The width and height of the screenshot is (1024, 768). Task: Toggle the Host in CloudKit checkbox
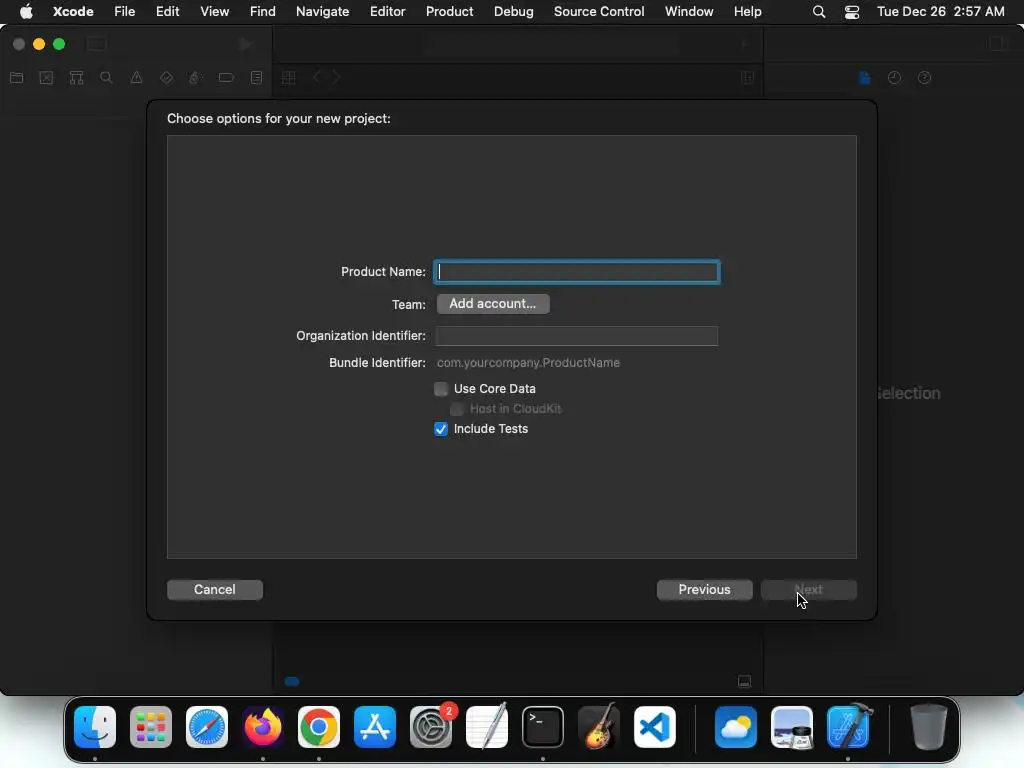point(457,409)
